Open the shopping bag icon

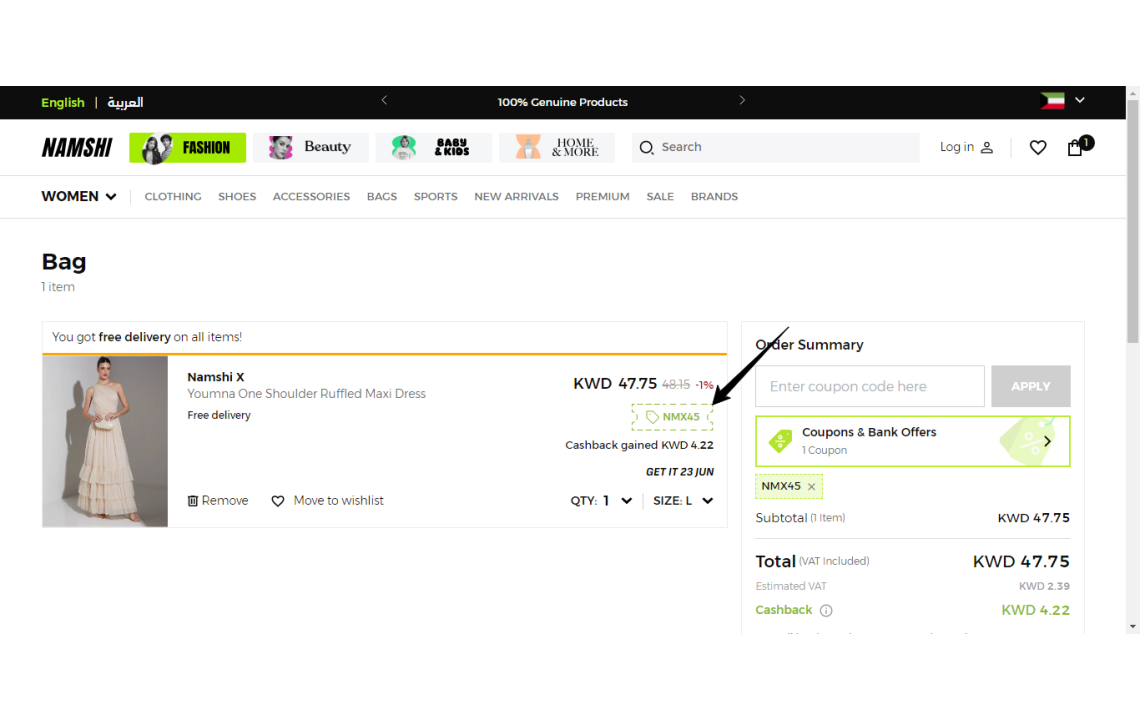[1075, 148]
